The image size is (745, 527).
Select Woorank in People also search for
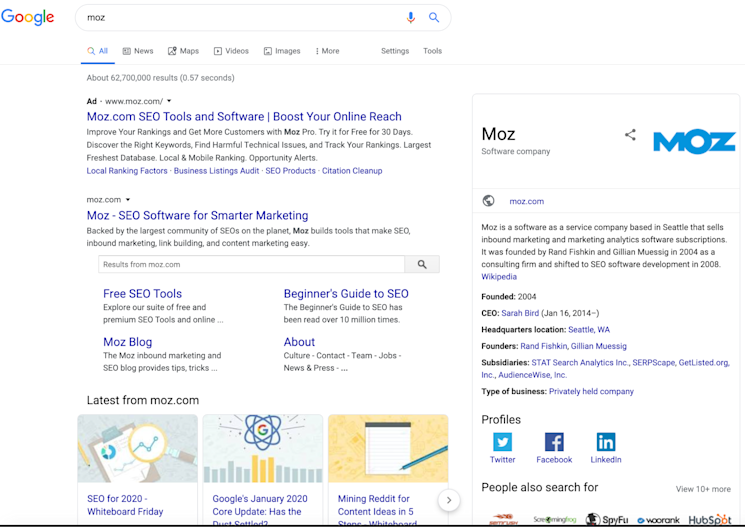tap(658, 520)
